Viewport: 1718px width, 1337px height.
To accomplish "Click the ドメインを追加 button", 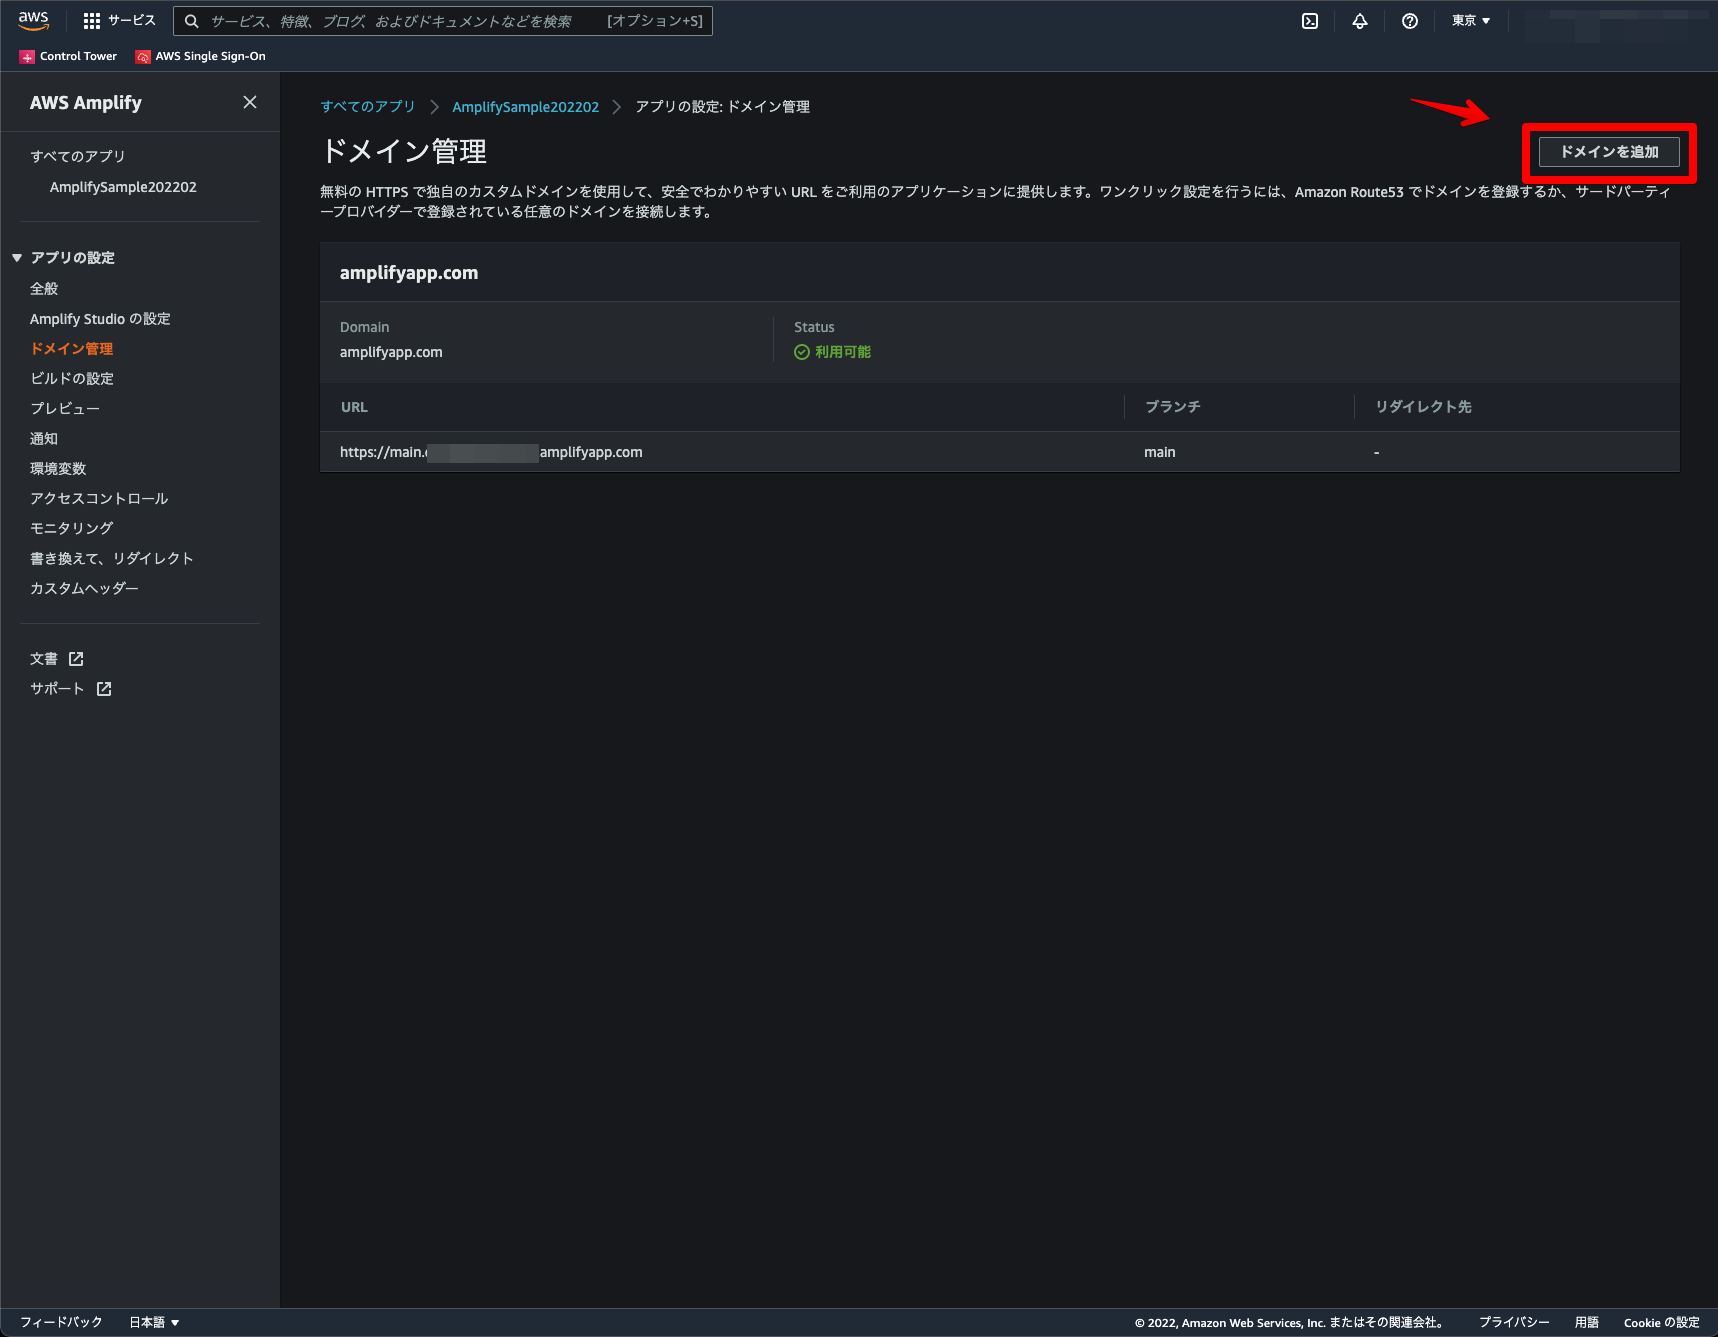I will click(1609, 152).
